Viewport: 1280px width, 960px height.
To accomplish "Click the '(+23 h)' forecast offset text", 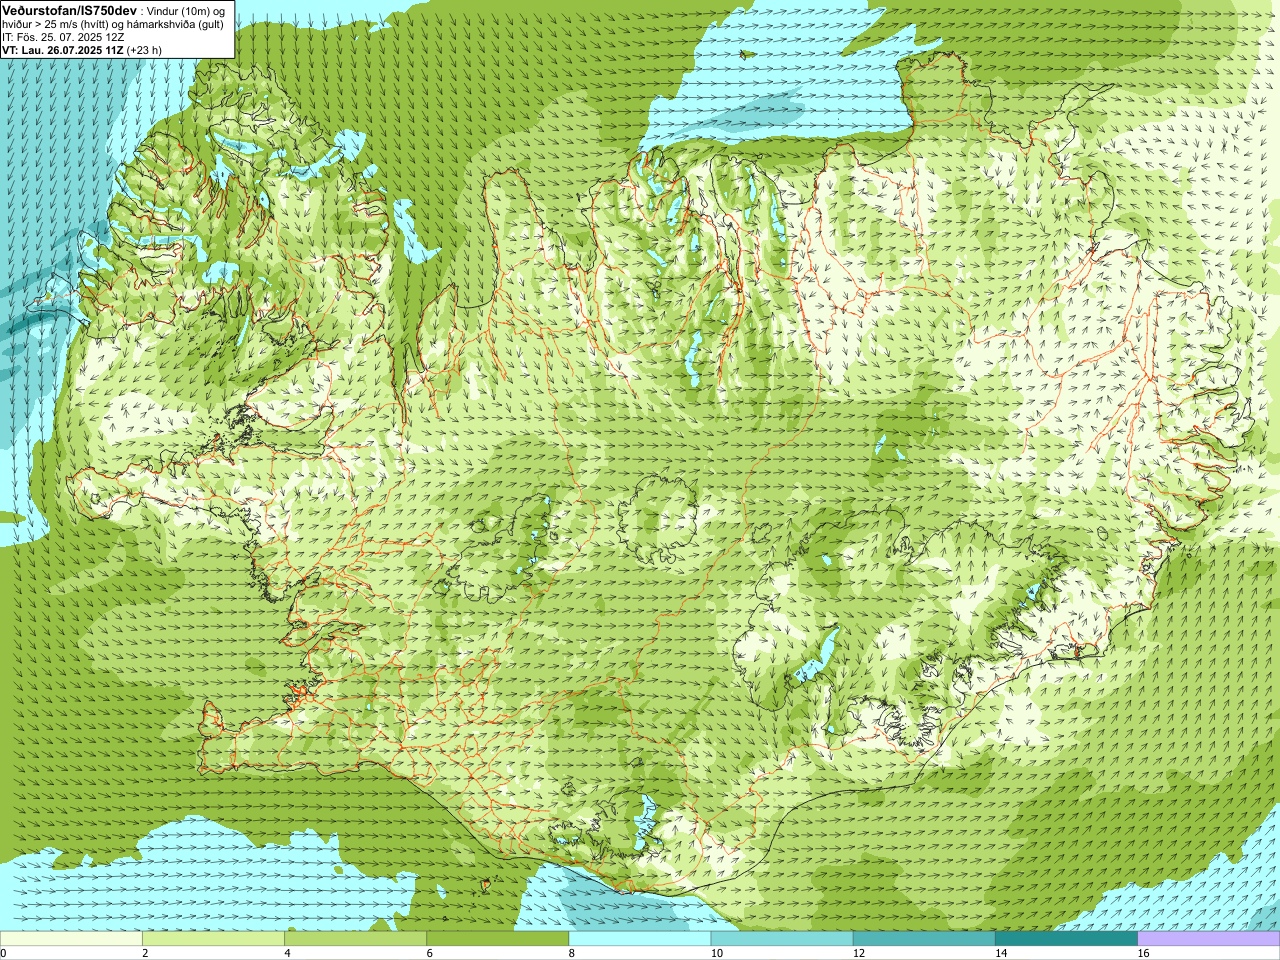I will [145, 49].
